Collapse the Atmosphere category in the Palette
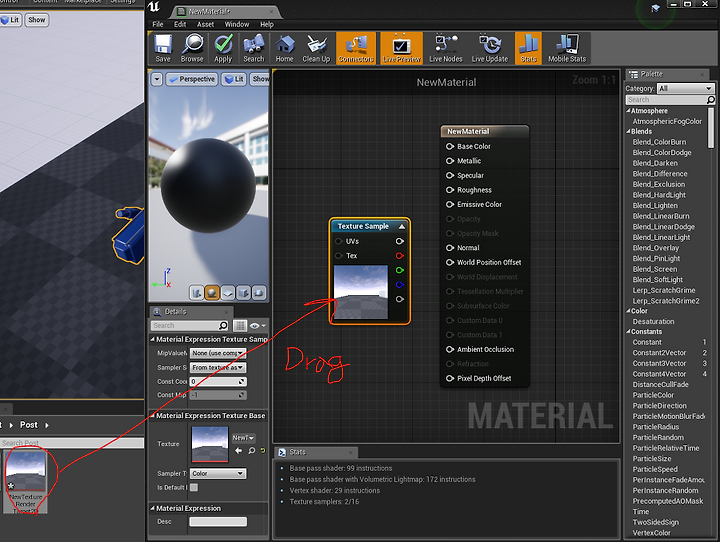Screen dimensions: 720x542 [x=628, y=111]
